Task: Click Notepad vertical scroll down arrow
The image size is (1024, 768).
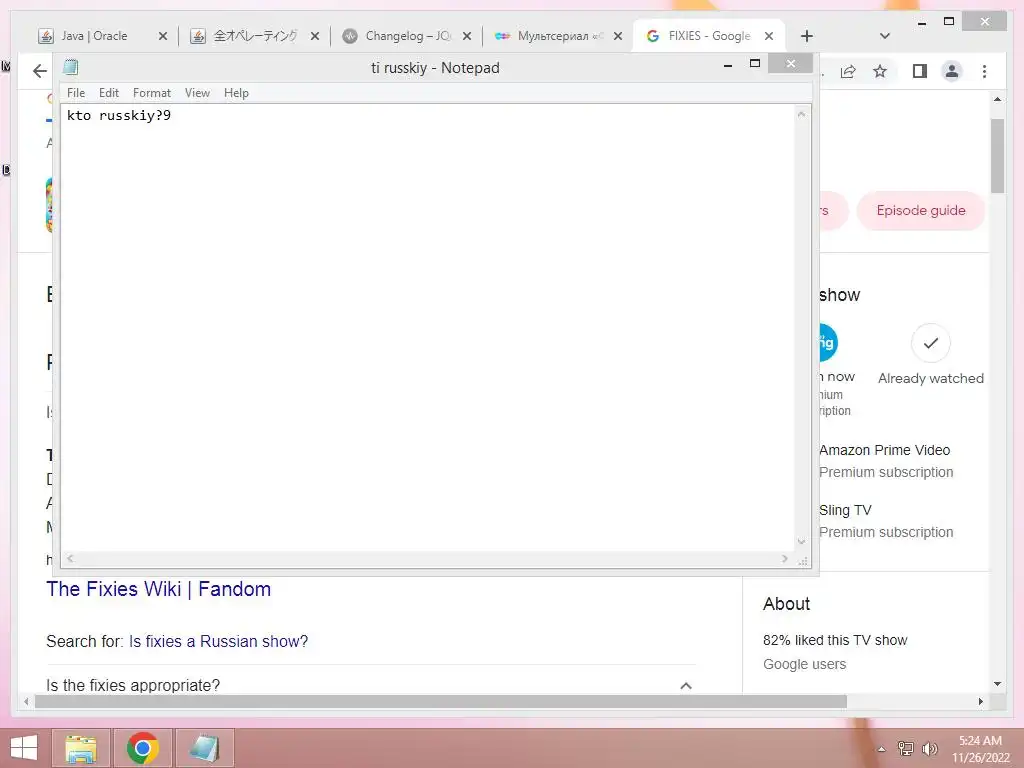Action: pyautogui.click(x=801, y=541)
